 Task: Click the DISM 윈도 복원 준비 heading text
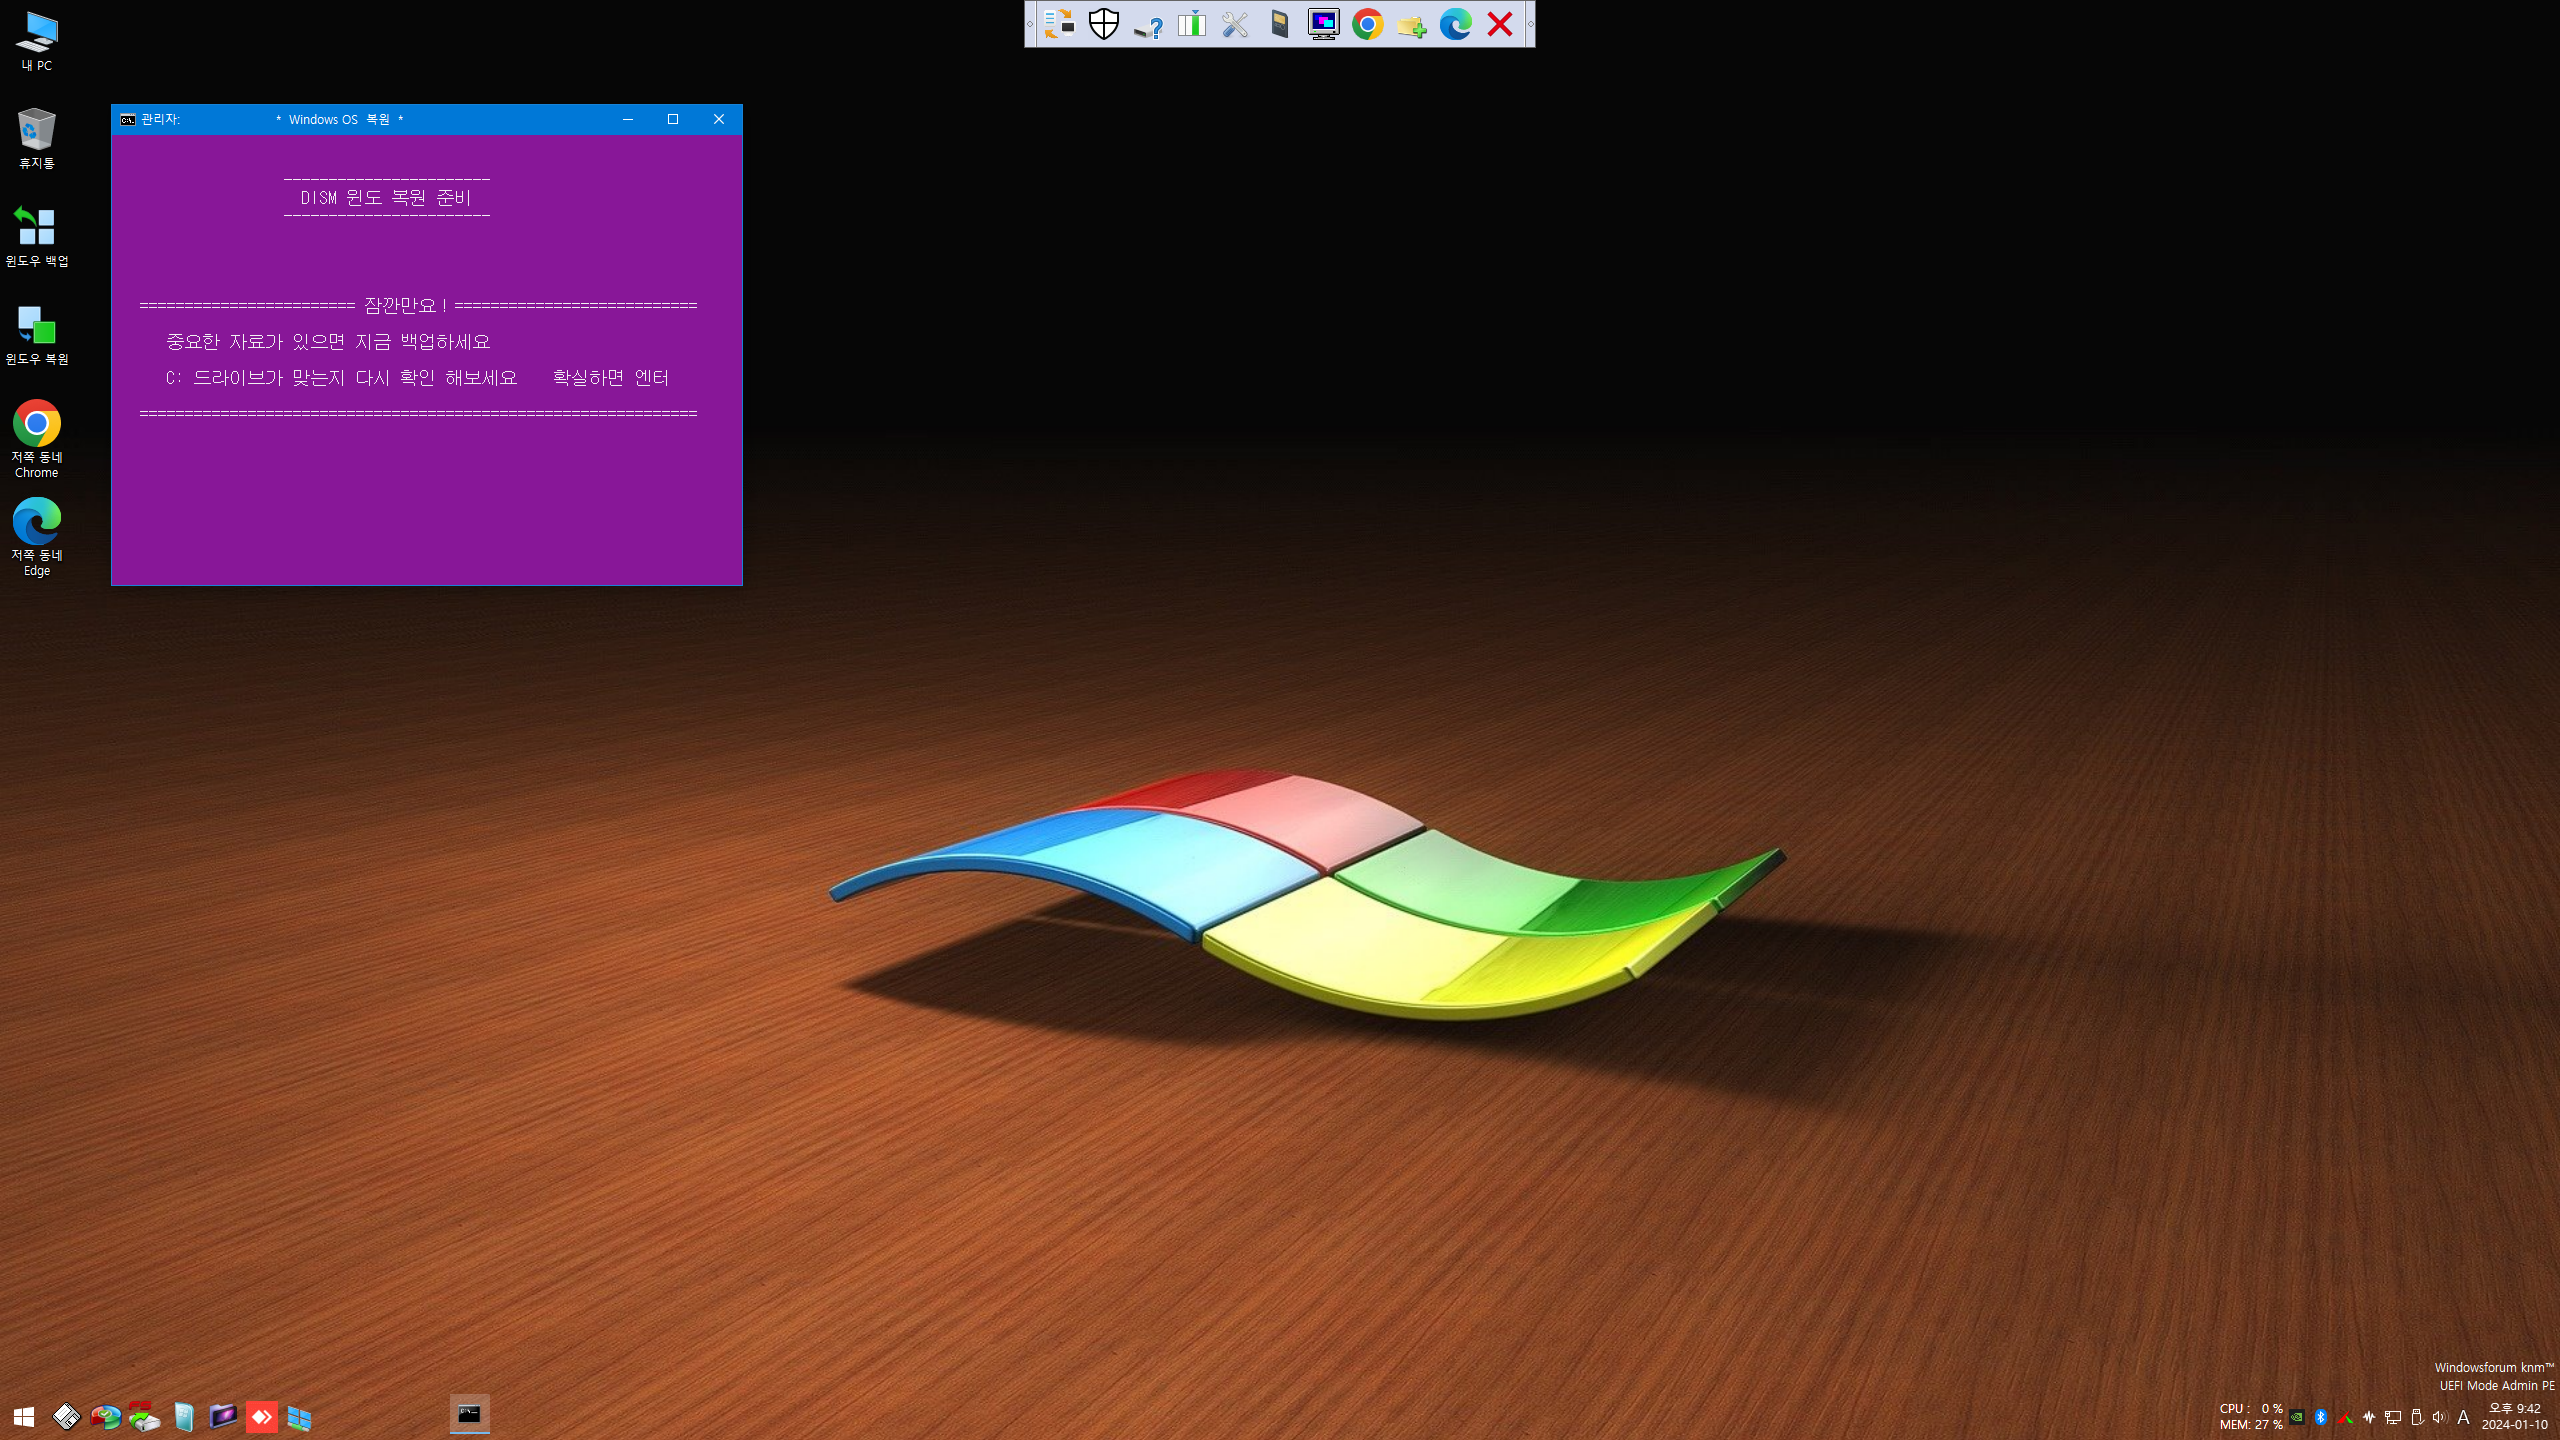pos(386,198)
